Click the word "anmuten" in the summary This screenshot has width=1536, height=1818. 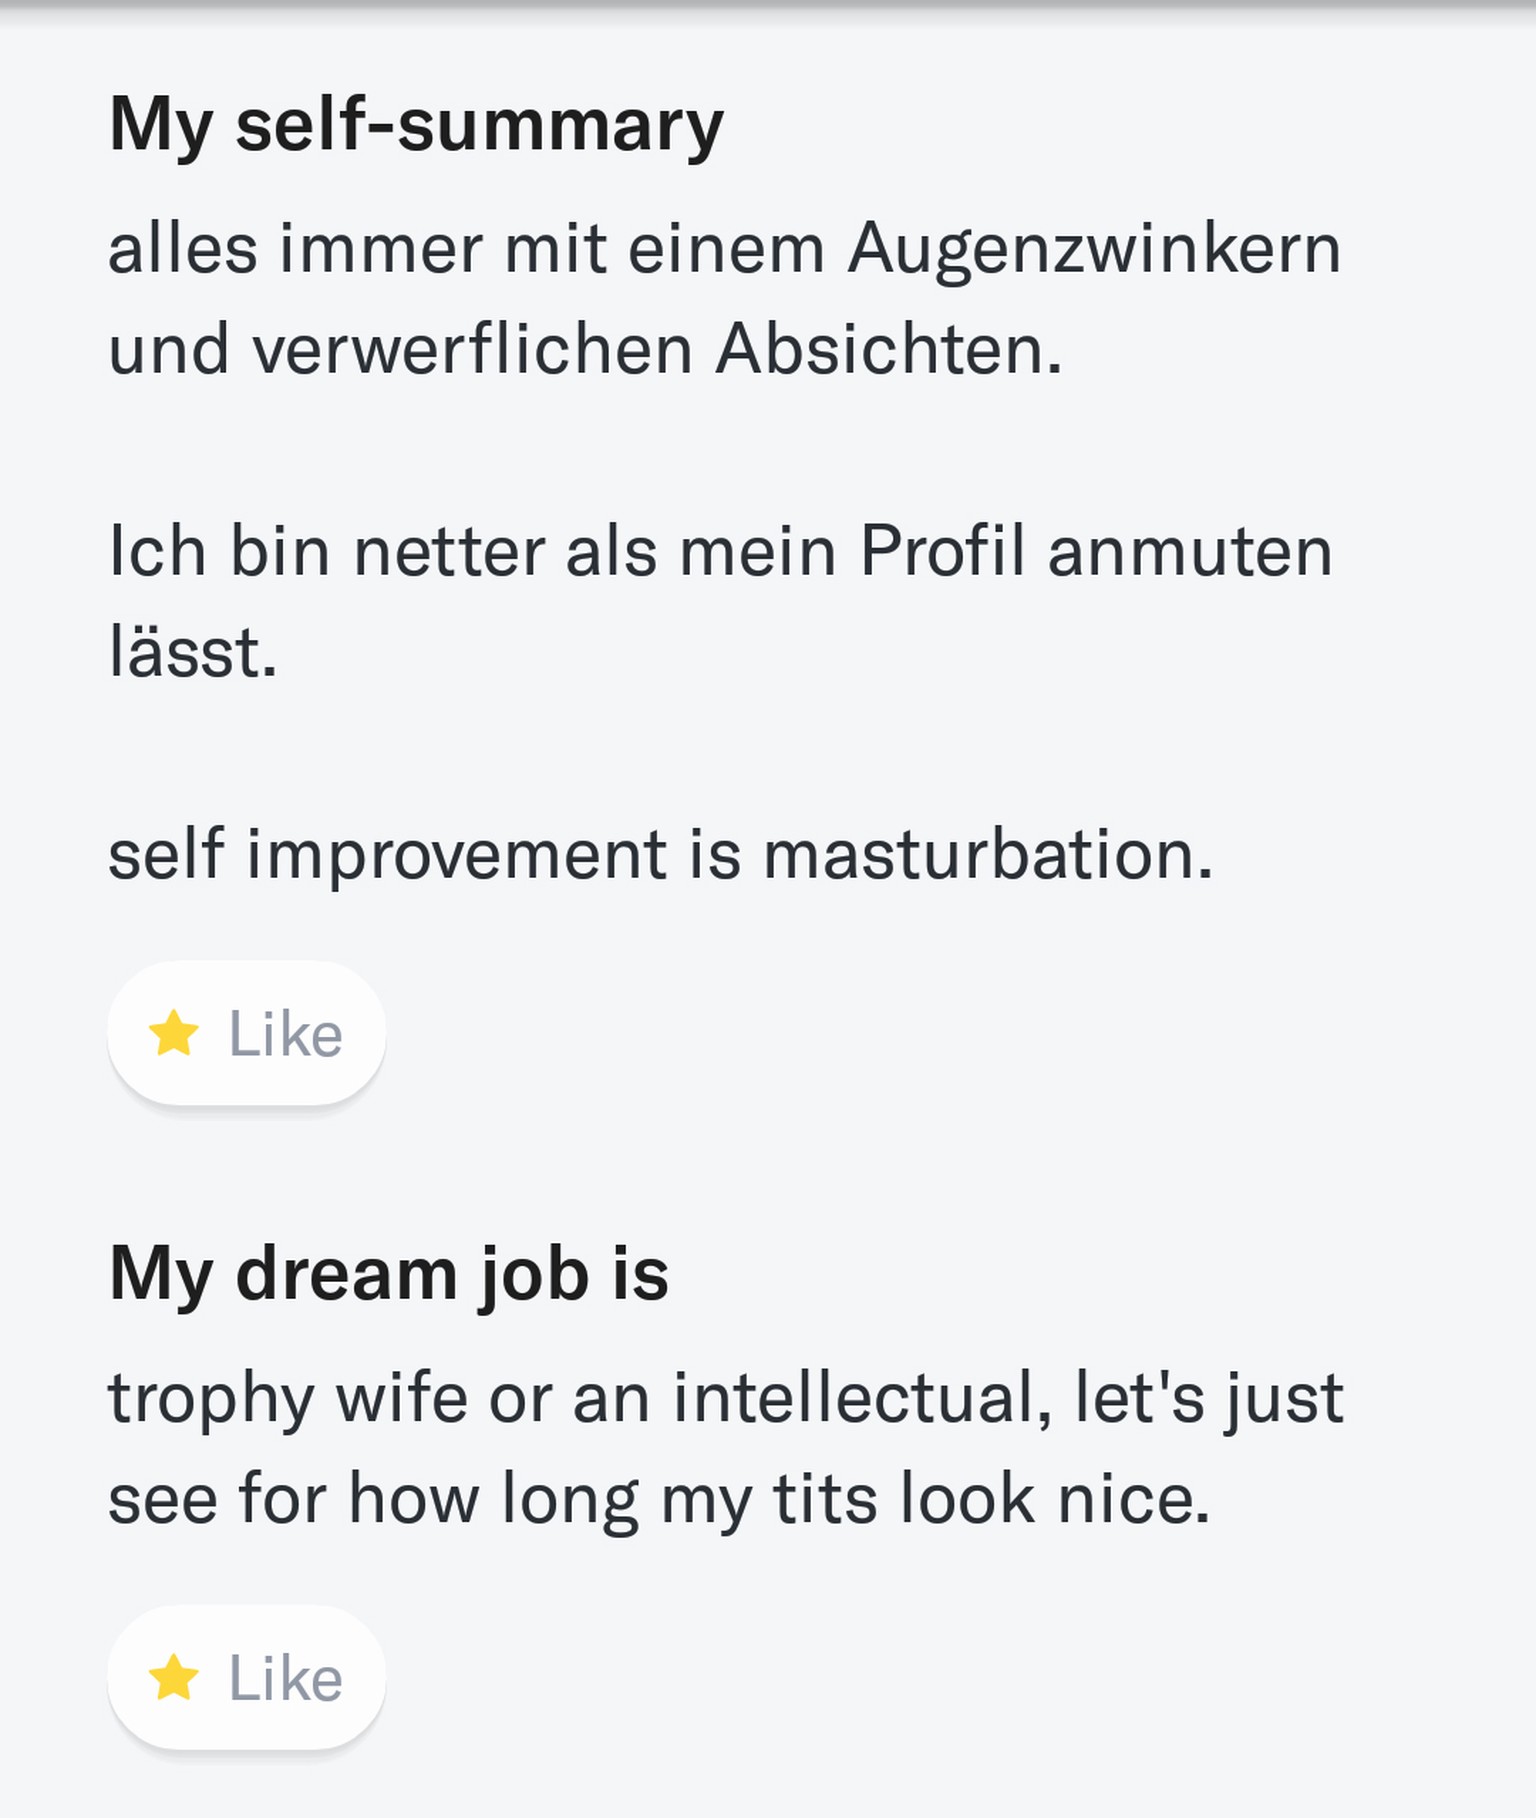pos(1190,552)
